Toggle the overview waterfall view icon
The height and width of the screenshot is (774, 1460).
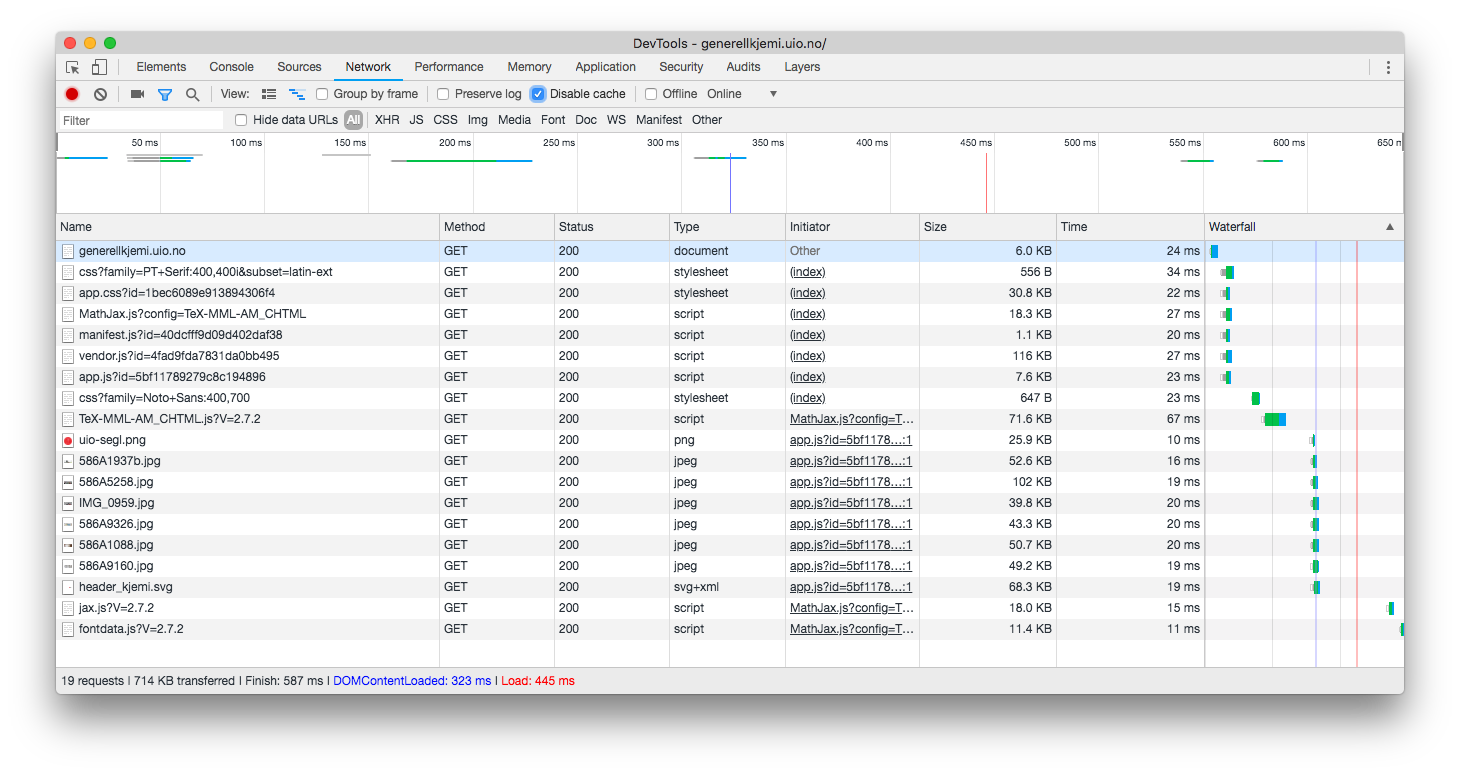click(x=297, y=94)
